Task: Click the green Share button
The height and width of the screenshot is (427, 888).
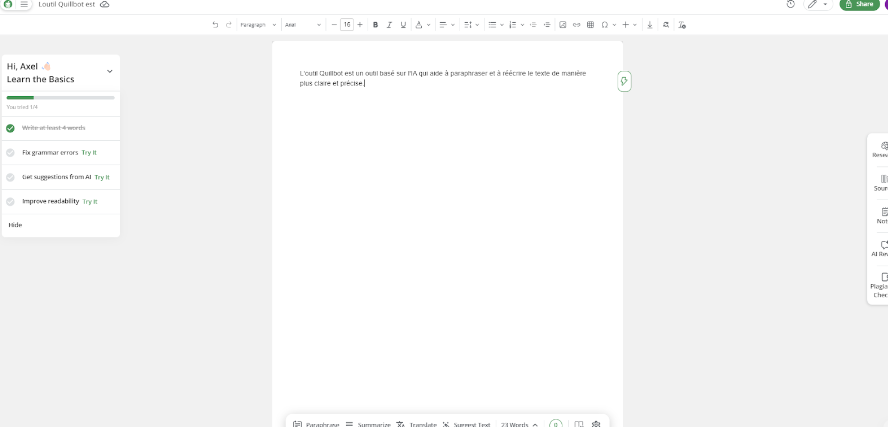Action: point(859,4)
